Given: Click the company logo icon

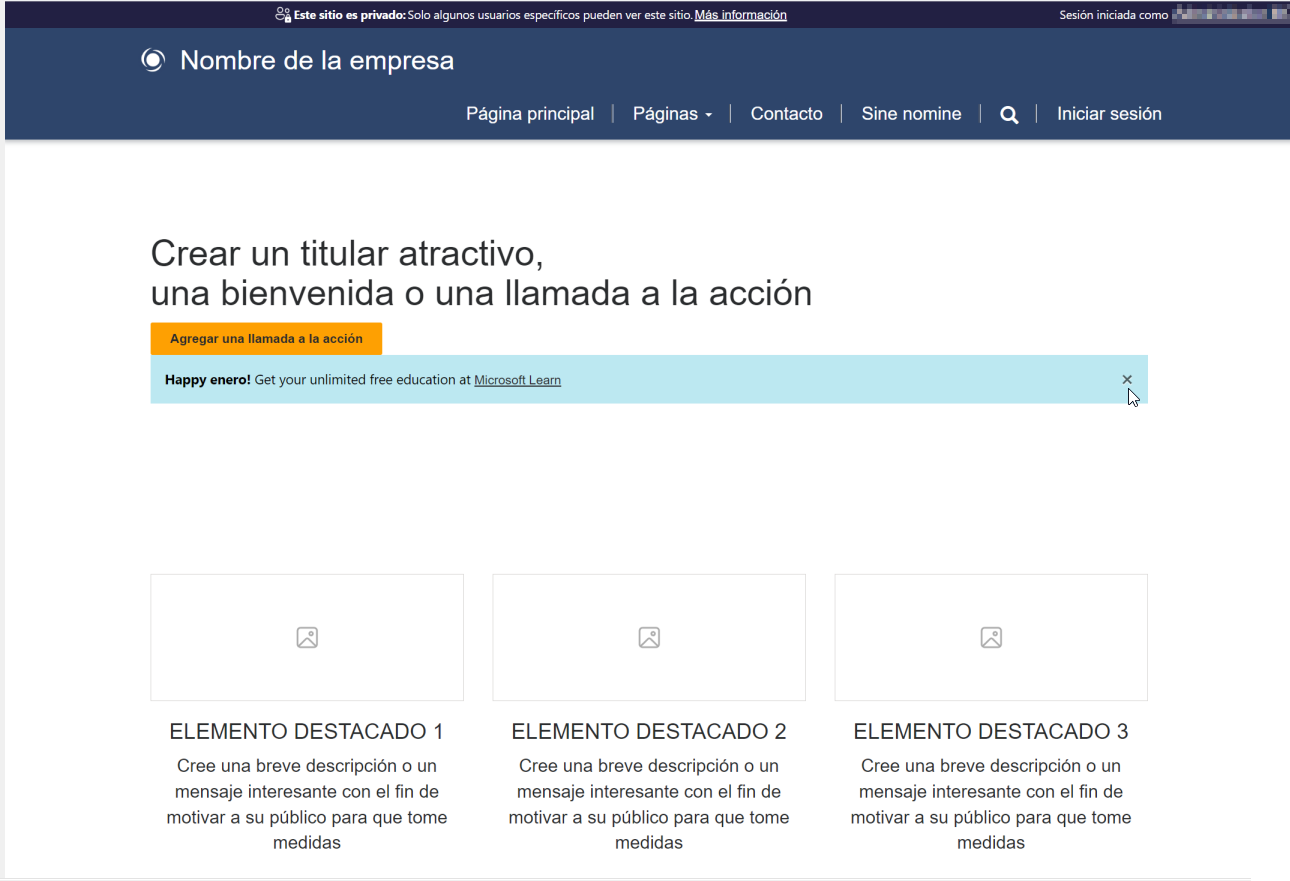Looking at the screenshot, I should [152, 60].
